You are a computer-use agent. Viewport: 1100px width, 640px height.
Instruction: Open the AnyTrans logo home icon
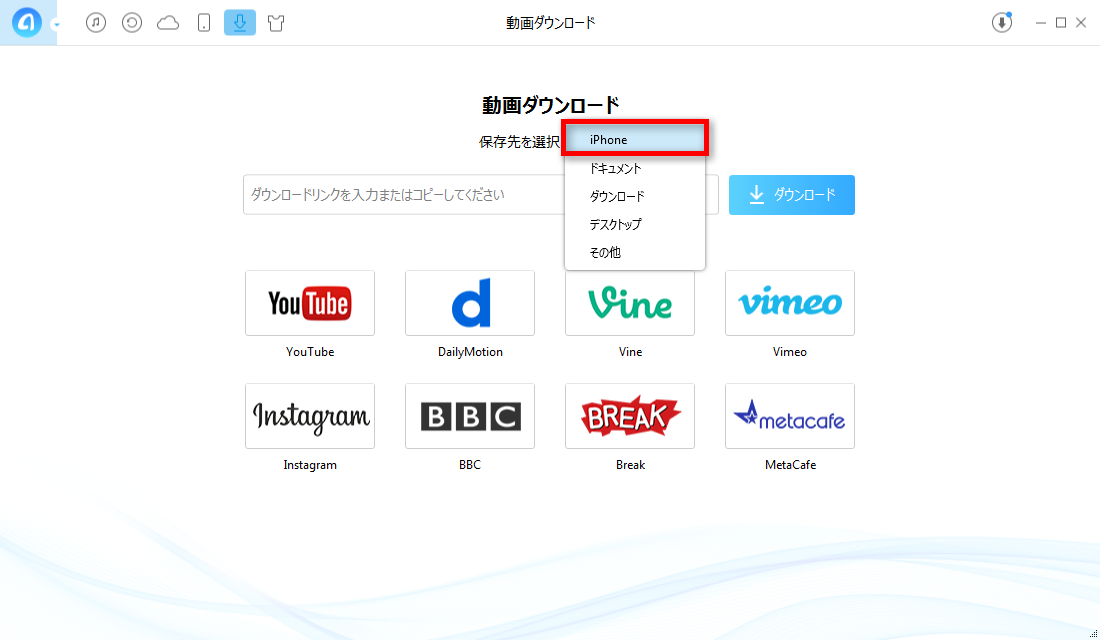coord(27,22)
